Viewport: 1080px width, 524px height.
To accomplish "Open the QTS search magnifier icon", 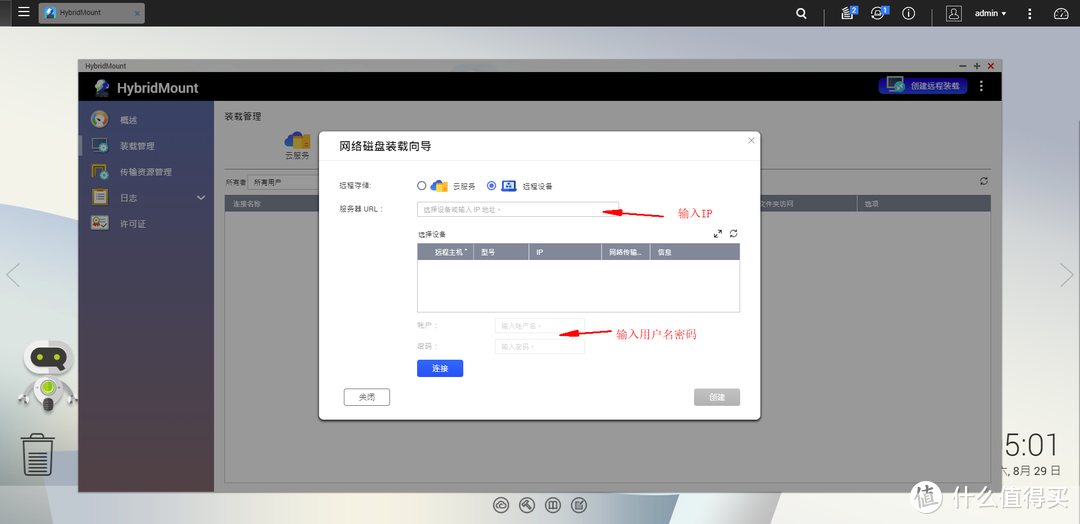I will pyautogui.click(x=801, y=13).
